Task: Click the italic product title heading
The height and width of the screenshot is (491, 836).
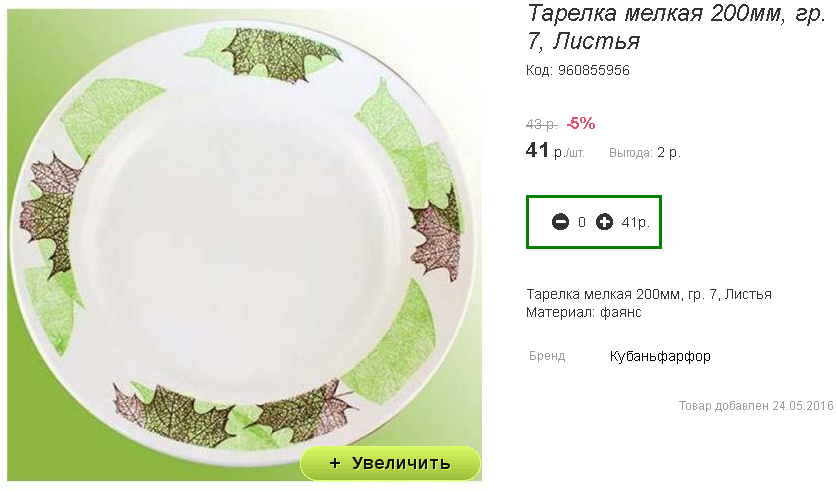Action: [x=676, y=27]
